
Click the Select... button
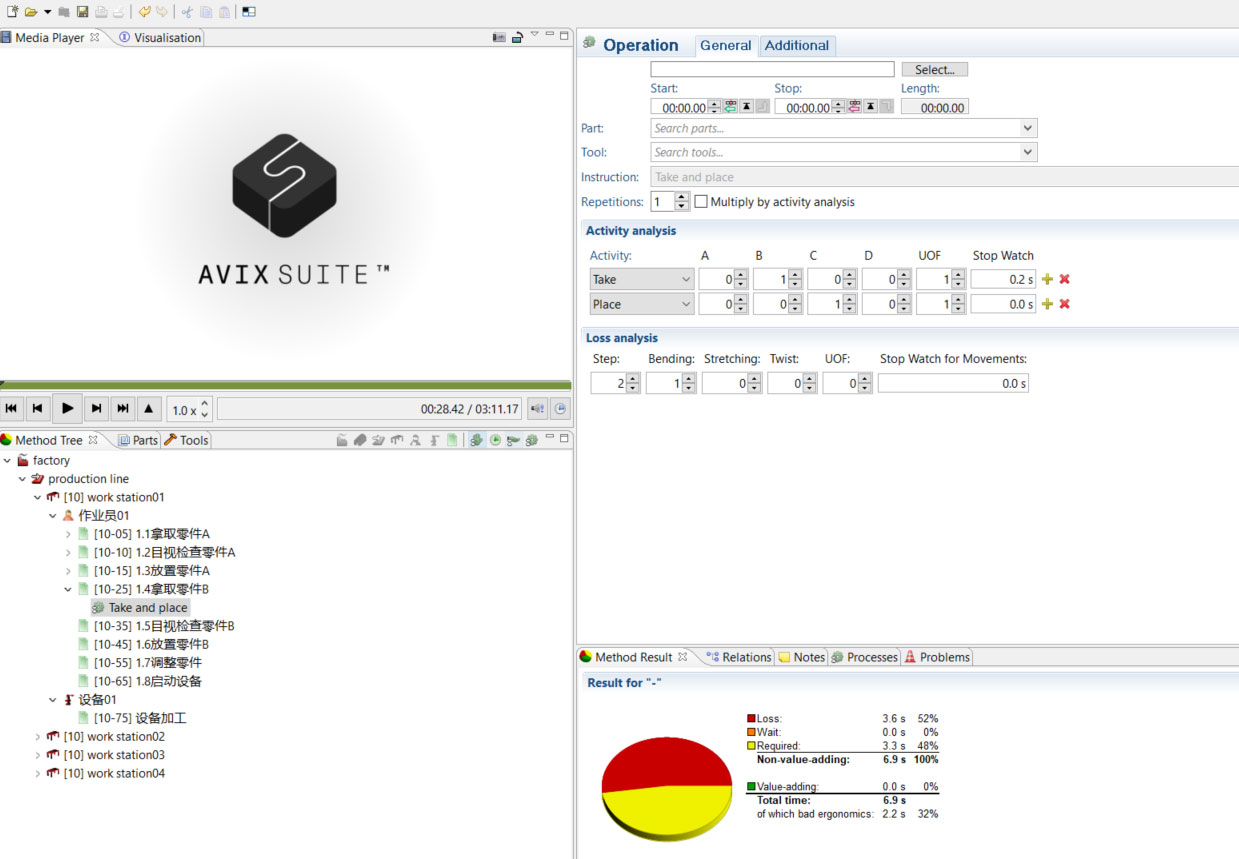pyautogui.click(x=934, y=70)
